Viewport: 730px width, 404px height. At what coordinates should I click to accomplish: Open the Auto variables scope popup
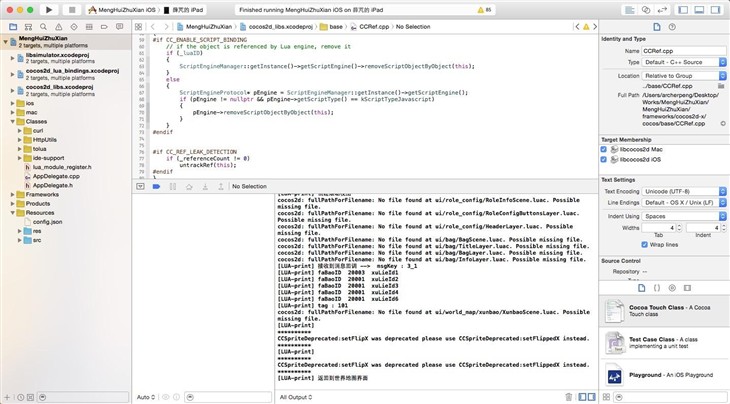[x=146, y=397]
